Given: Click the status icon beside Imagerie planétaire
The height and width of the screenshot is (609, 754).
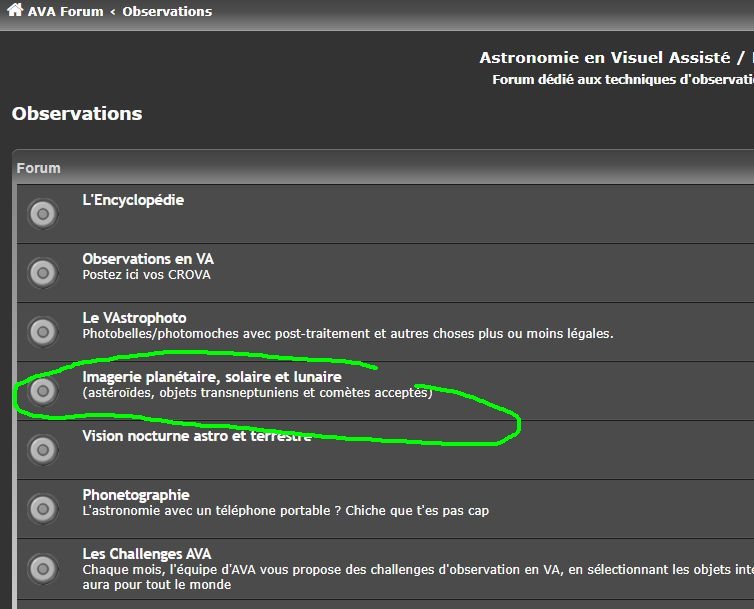Looking at the screenshot, I should tap(42, 391).
